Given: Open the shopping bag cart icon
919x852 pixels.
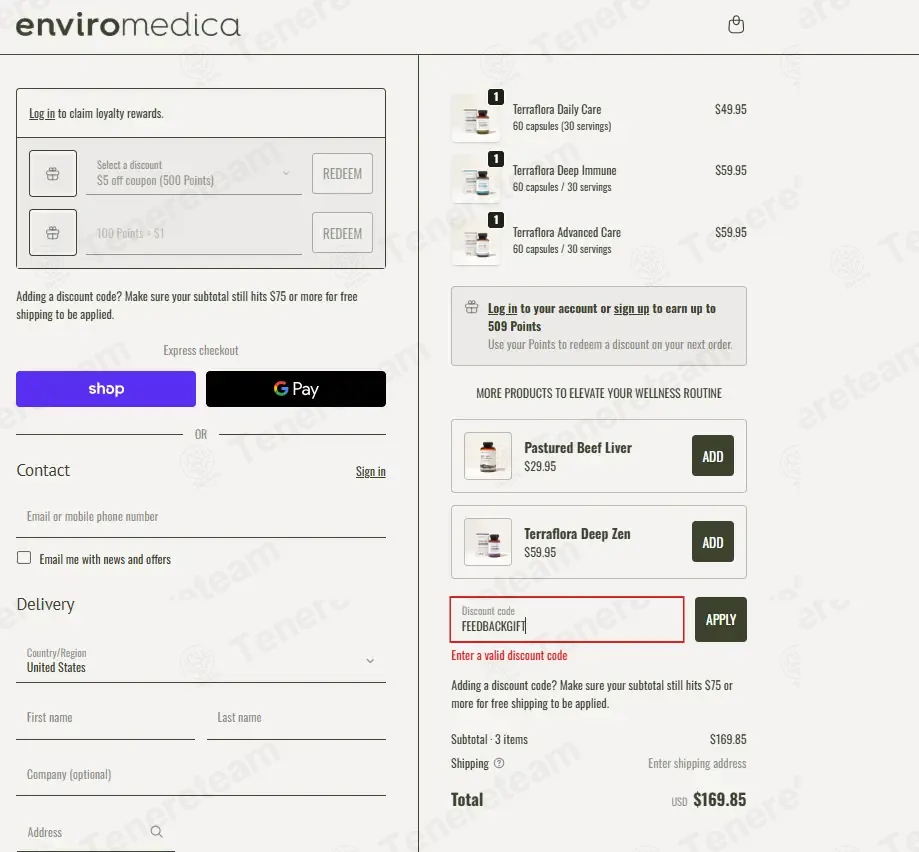Looking at the screenshot, I should click(x=736, y=25).
